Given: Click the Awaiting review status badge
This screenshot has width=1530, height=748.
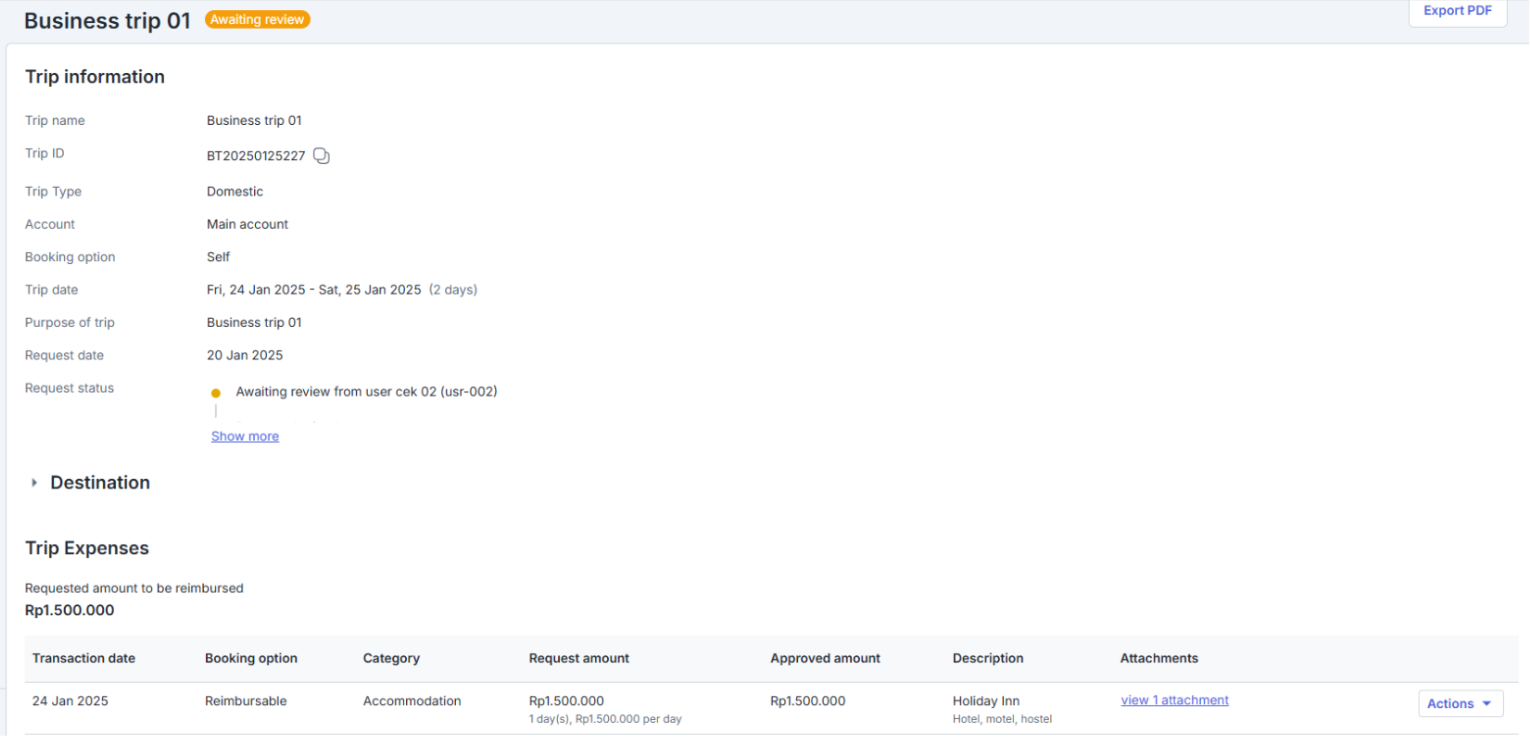Looking at the screenshot, I should 258,19.
